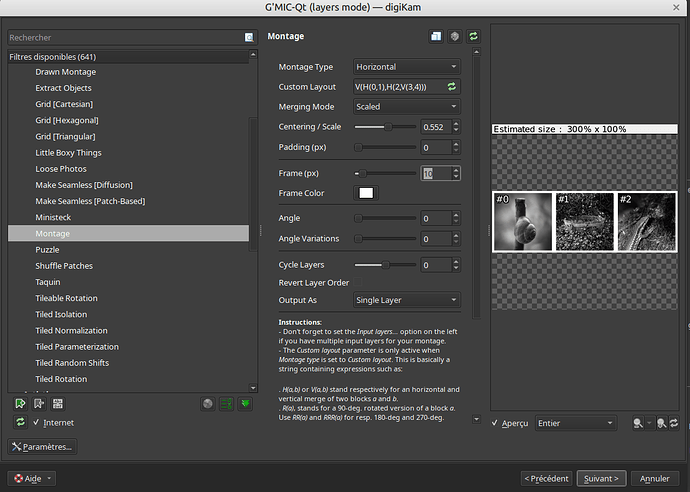Click the Précédent button
The image size is (690, 492).
tap(547, 478)
